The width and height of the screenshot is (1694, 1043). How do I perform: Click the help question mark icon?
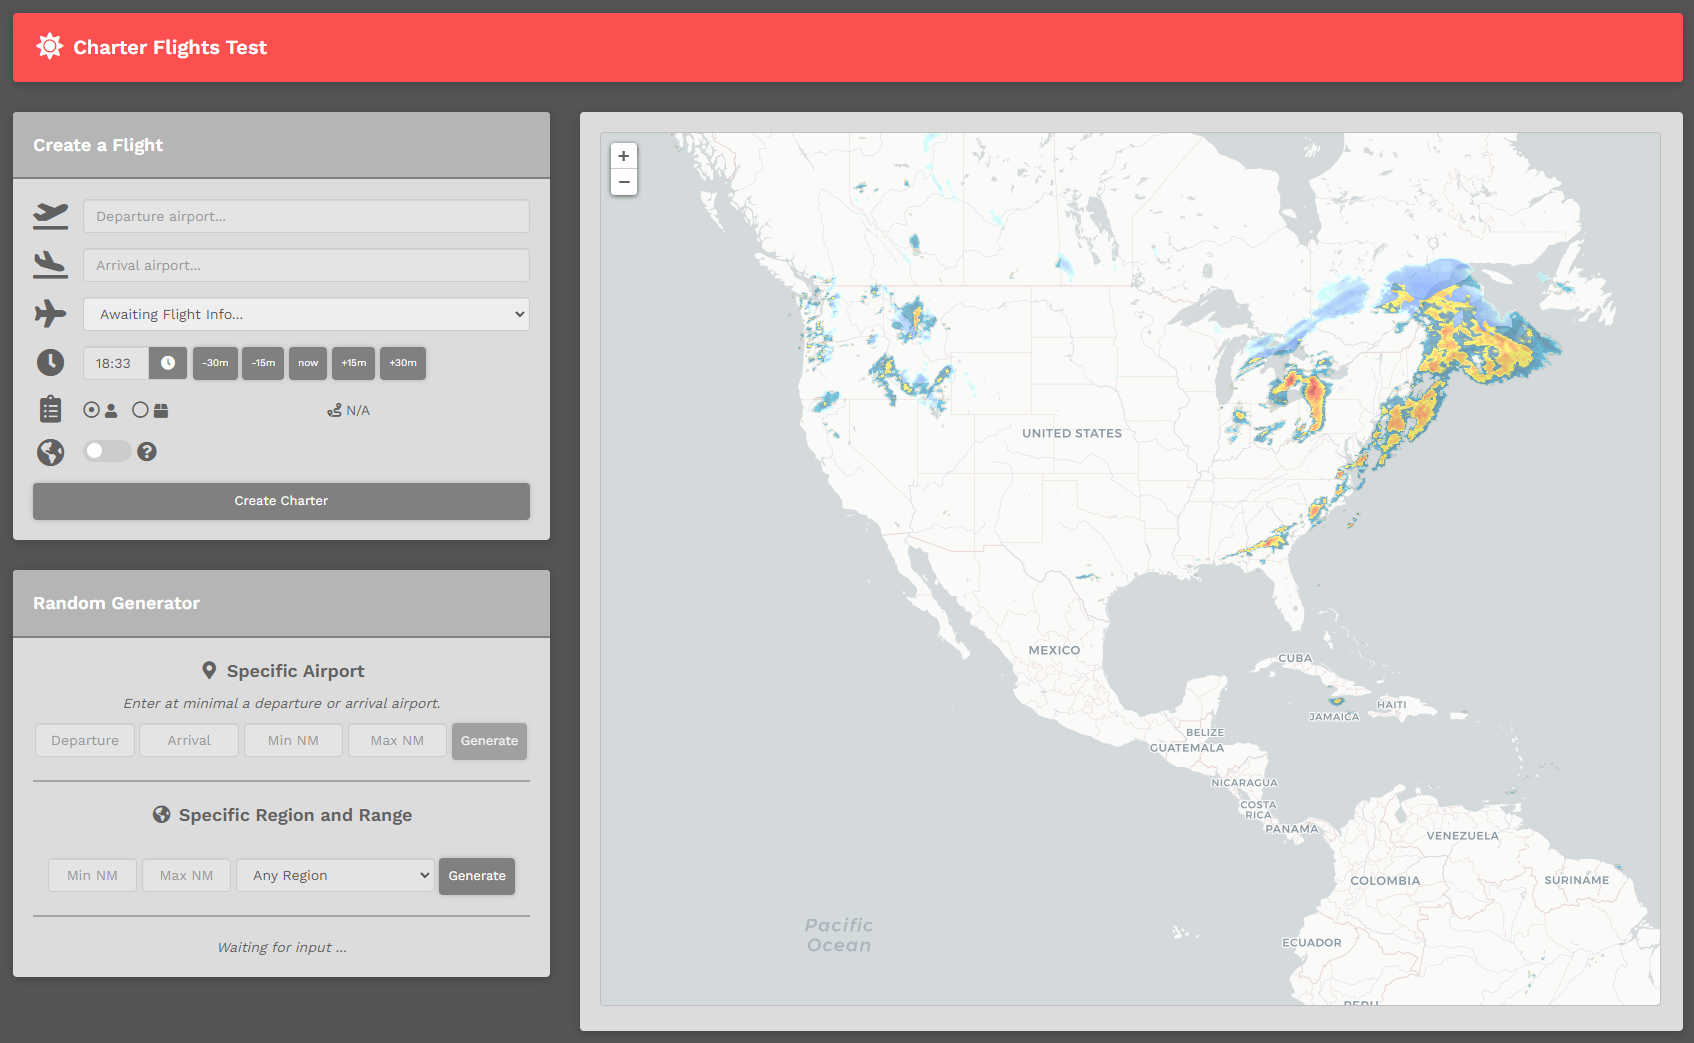click(147, 451)
